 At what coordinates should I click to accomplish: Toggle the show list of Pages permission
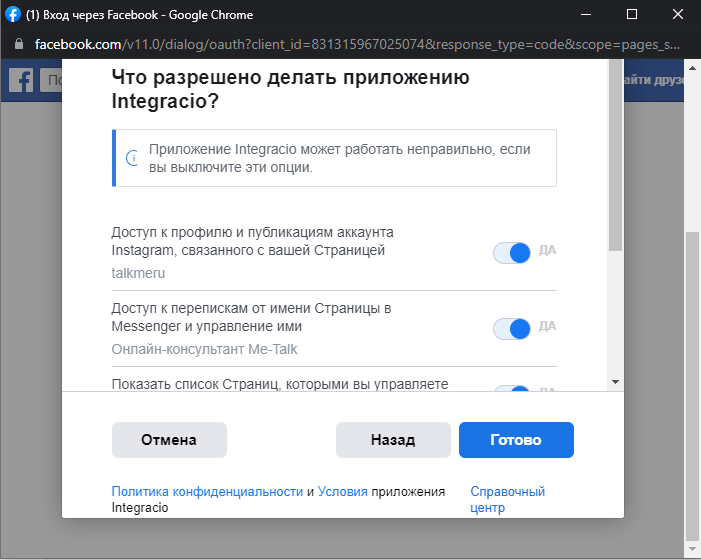coord(512,388)
